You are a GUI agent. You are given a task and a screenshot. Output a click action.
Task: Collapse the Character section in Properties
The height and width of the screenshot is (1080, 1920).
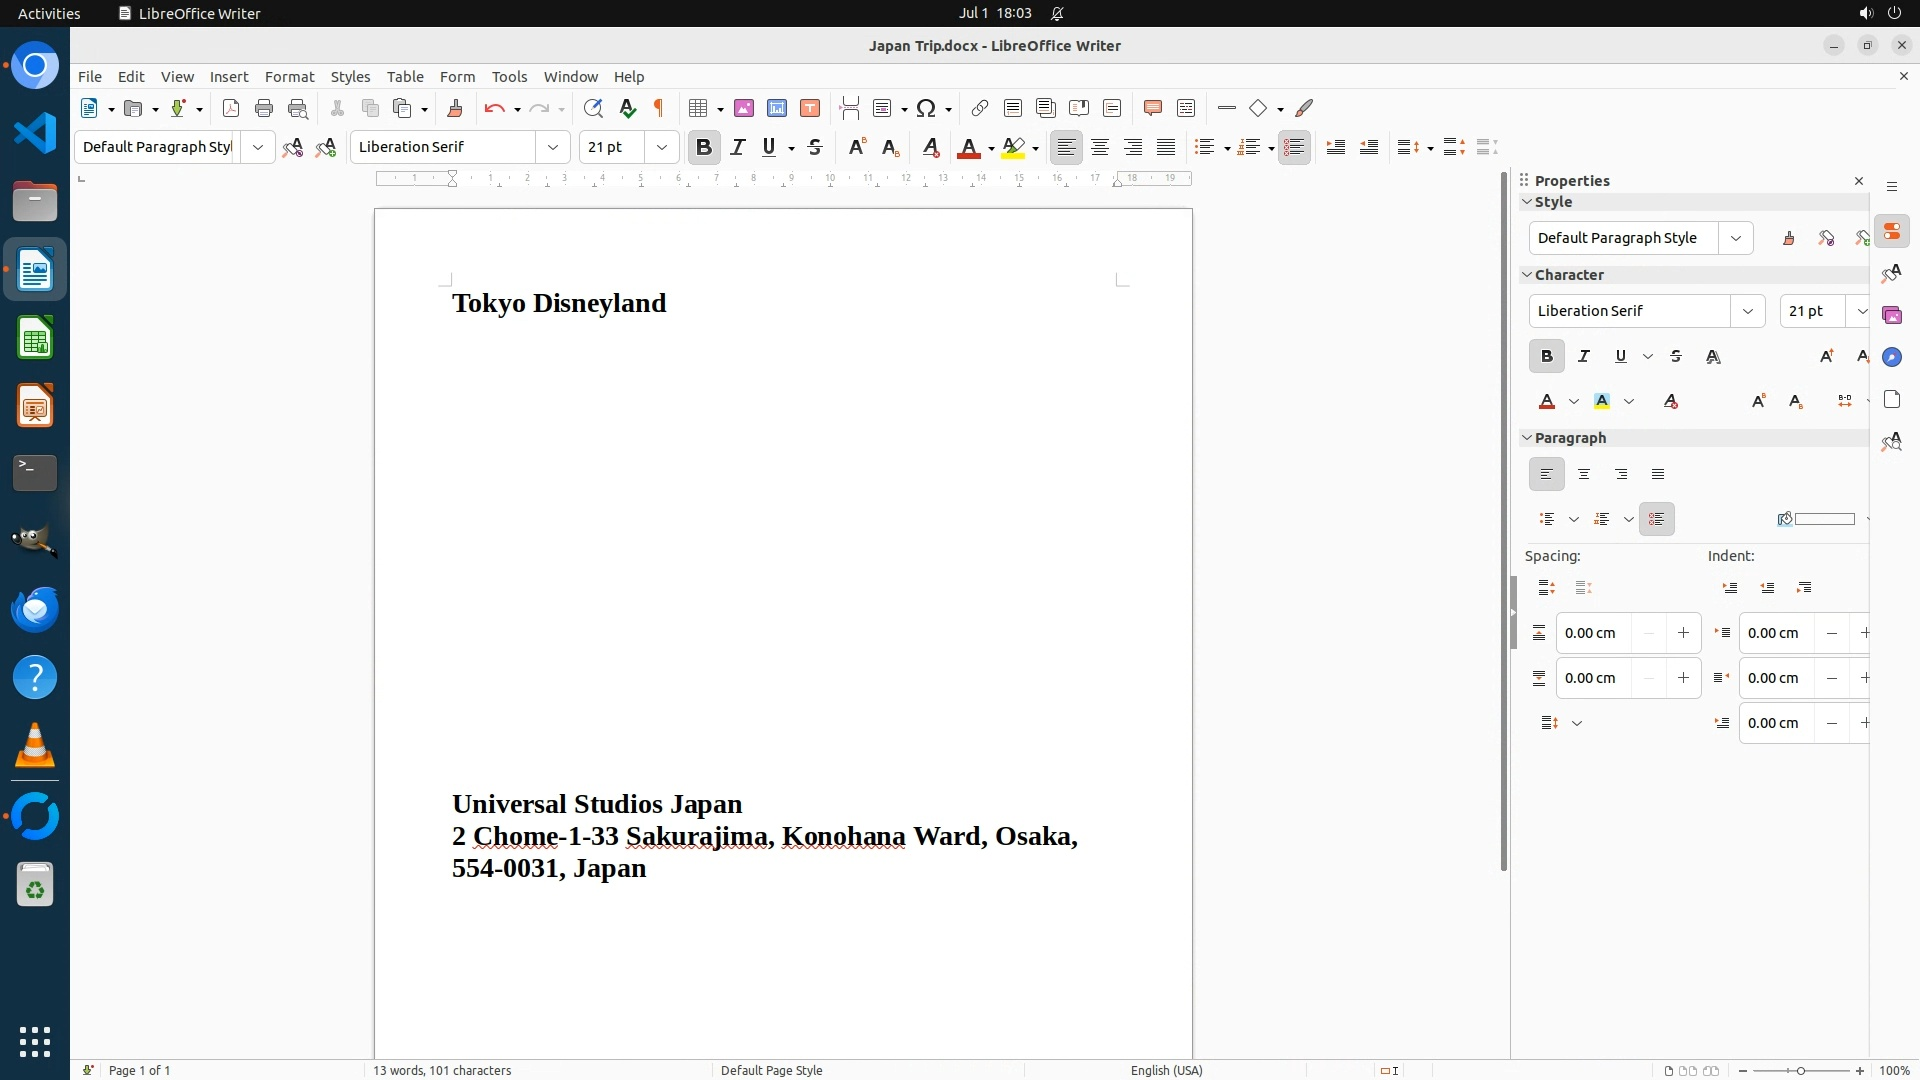tap(1527, 275)
